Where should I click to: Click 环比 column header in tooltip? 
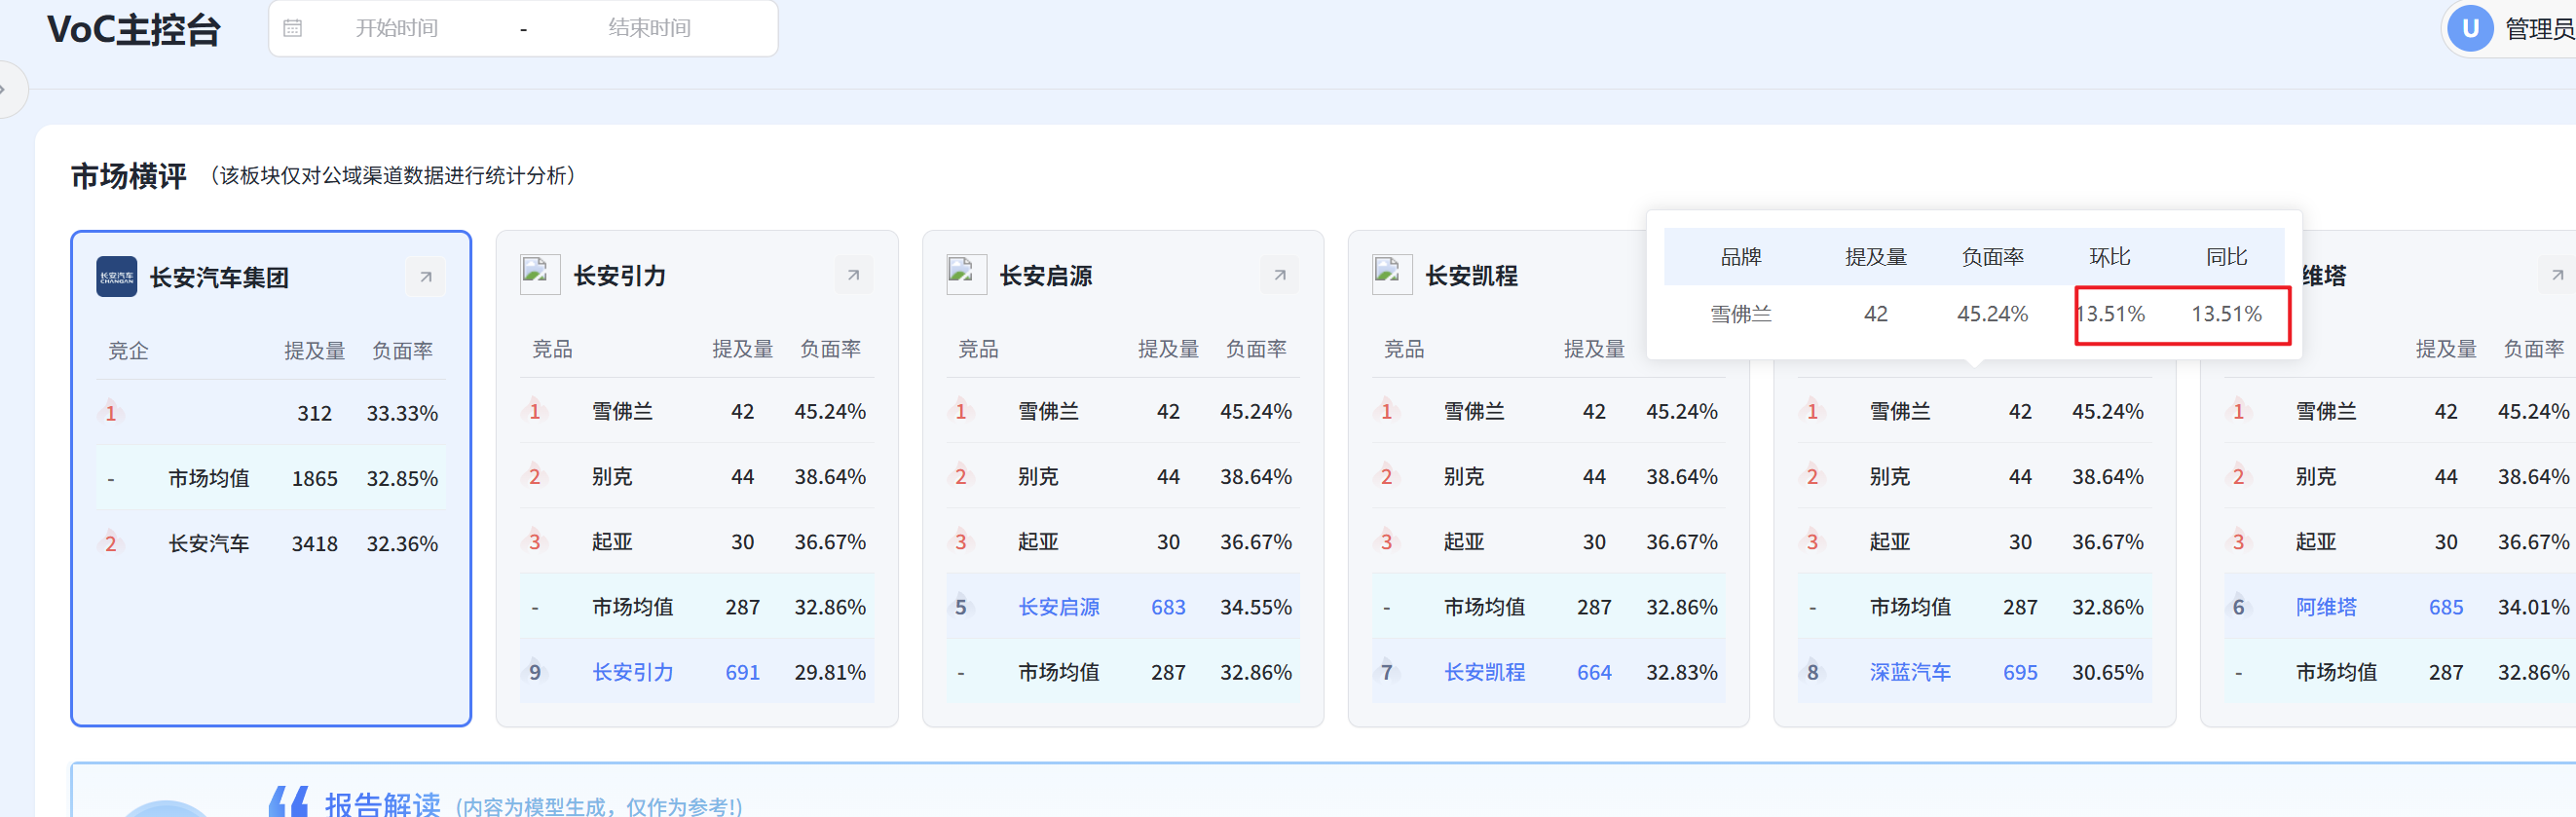2110,257
